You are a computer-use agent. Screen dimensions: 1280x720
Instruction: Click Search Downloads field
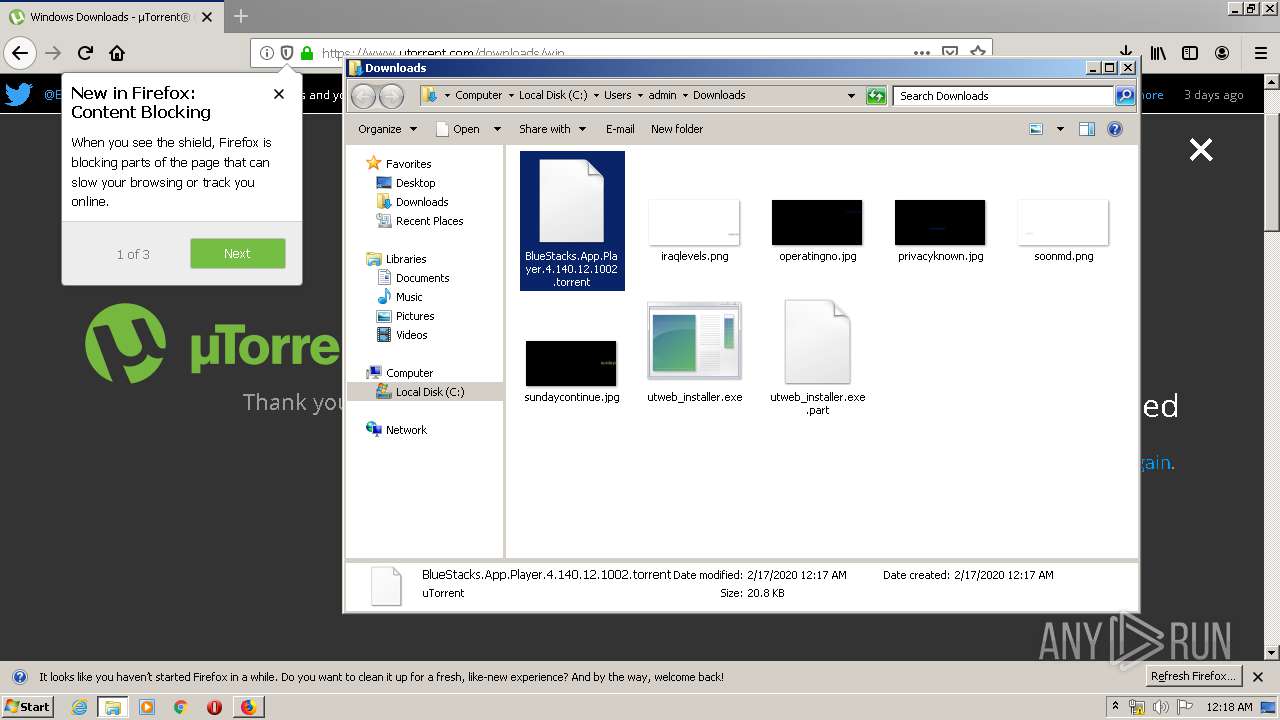[x=1003, y=96]
